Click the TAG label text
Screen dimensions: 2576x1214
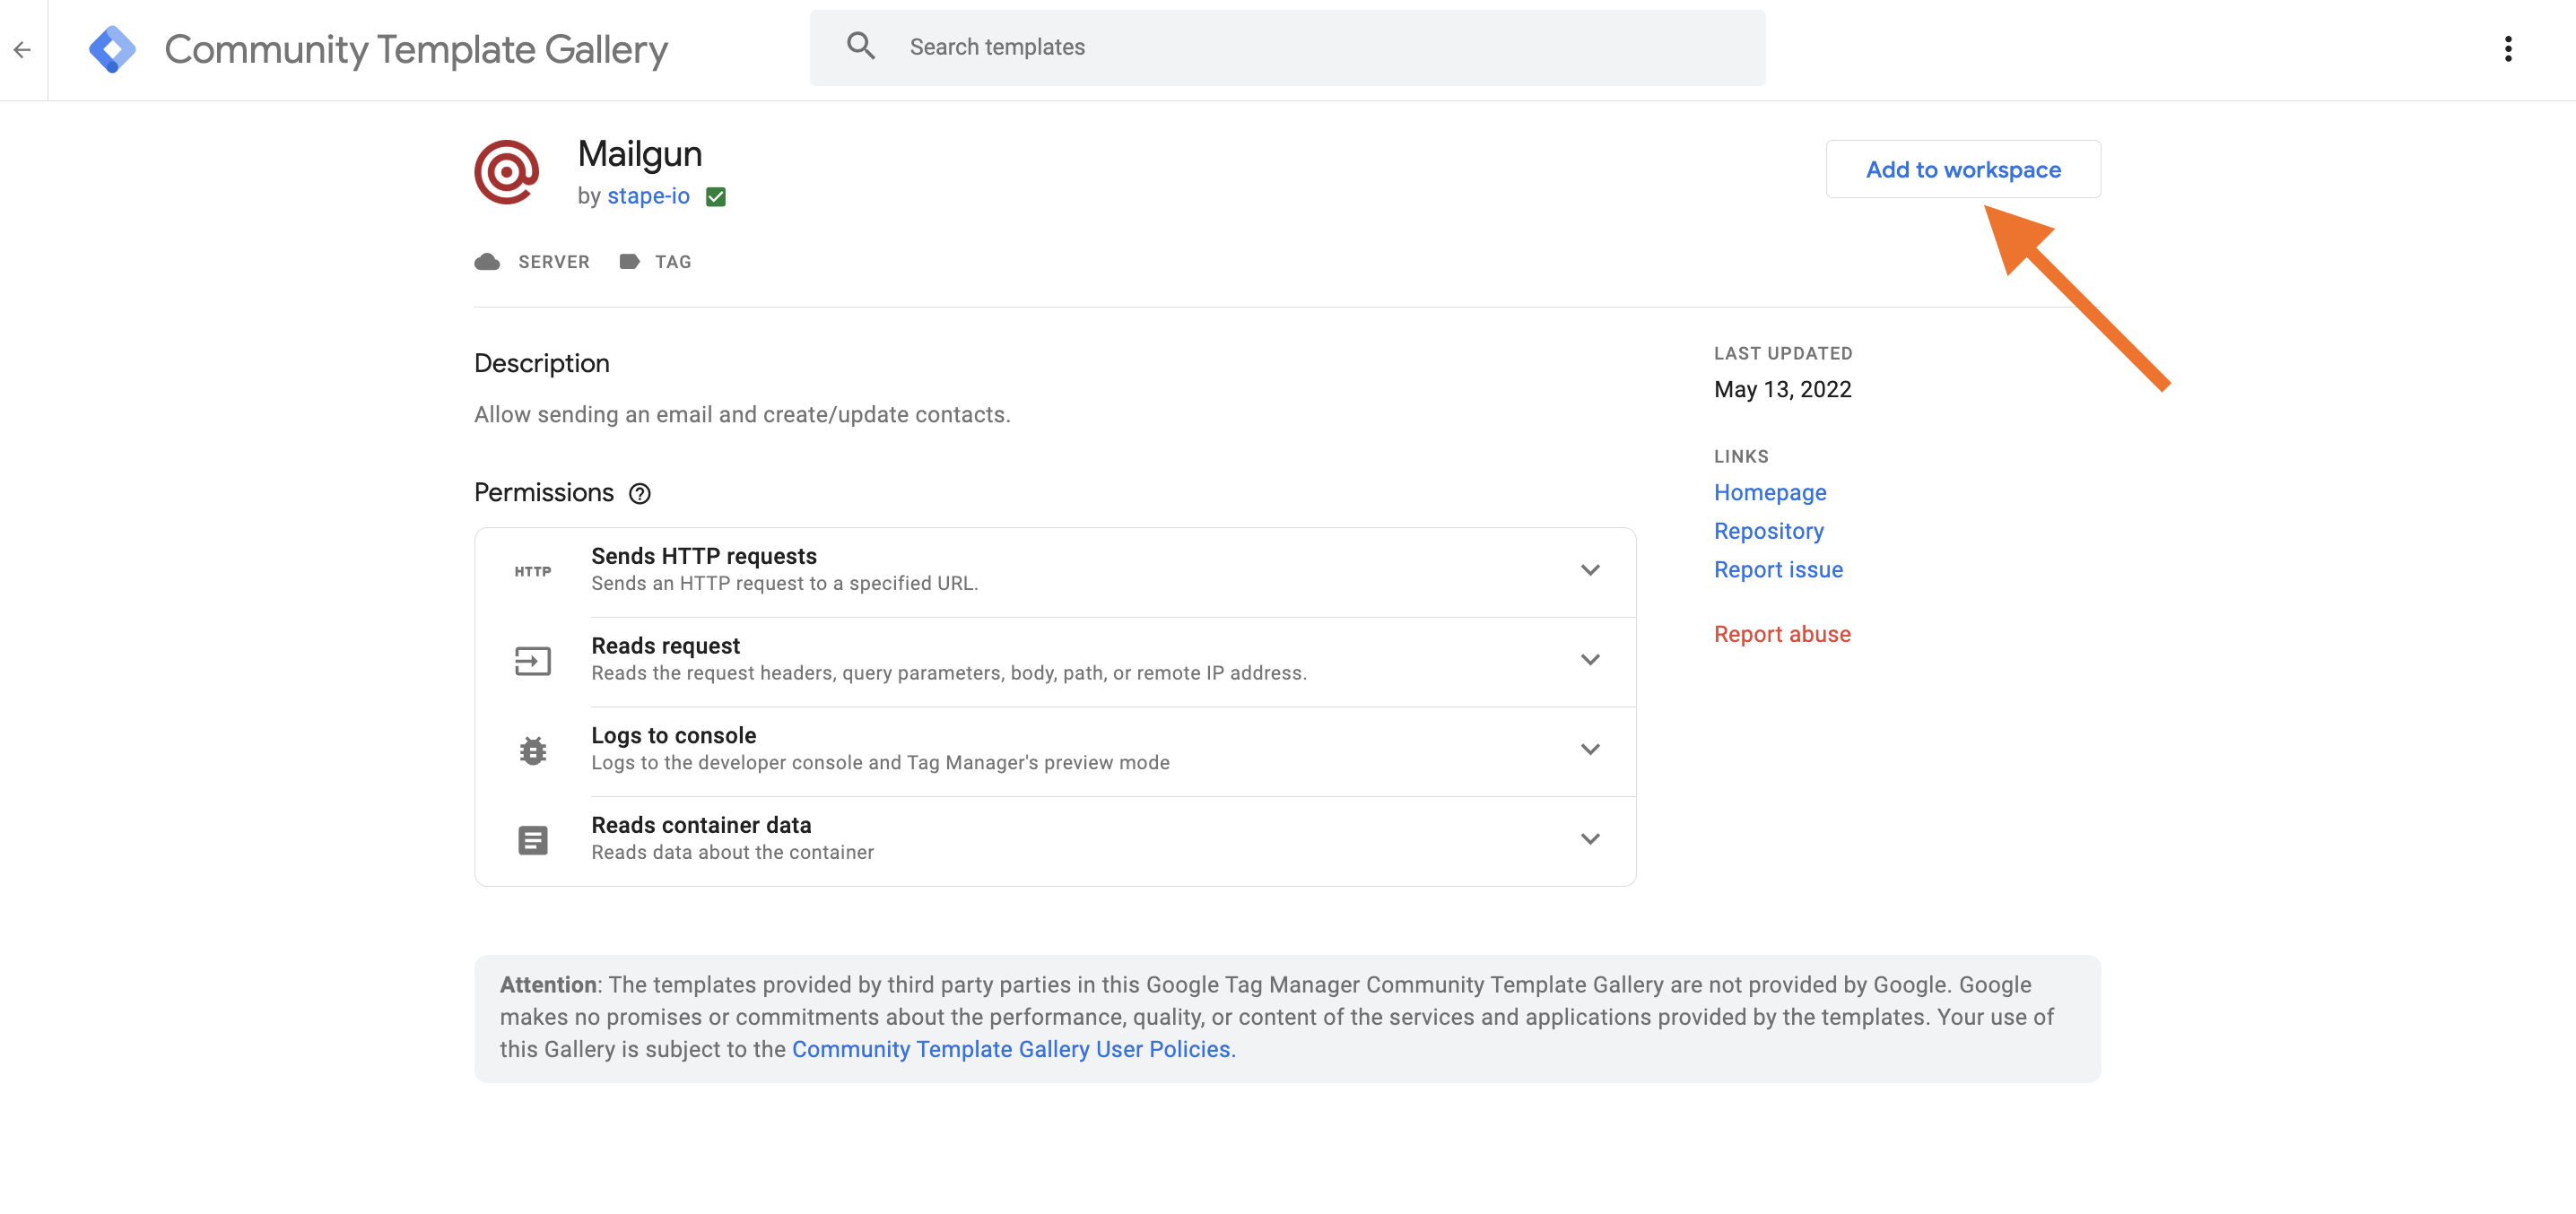click(x=672, y=262)
